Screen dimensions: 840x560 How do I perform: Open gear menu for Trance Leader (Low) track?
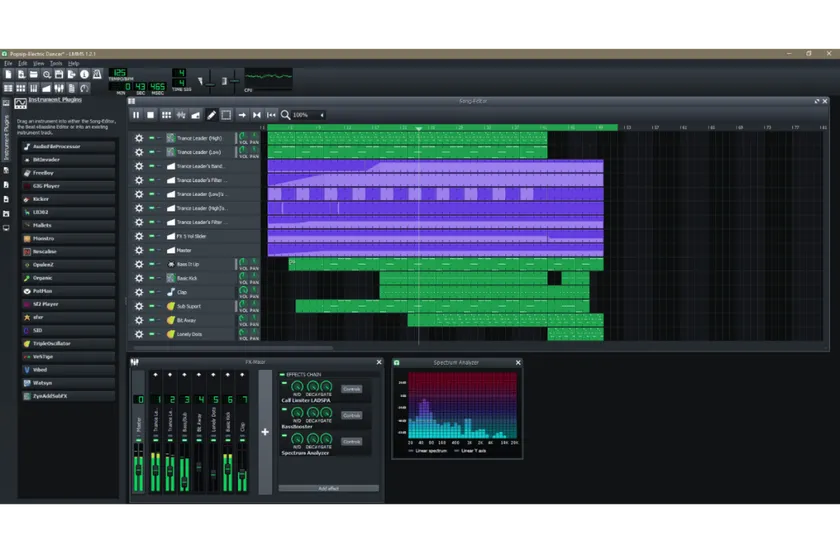[x=139, y=152]
